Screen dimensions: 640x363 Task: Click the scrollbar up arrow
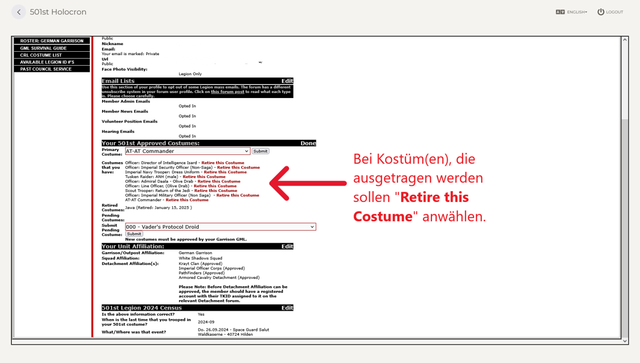625,40
